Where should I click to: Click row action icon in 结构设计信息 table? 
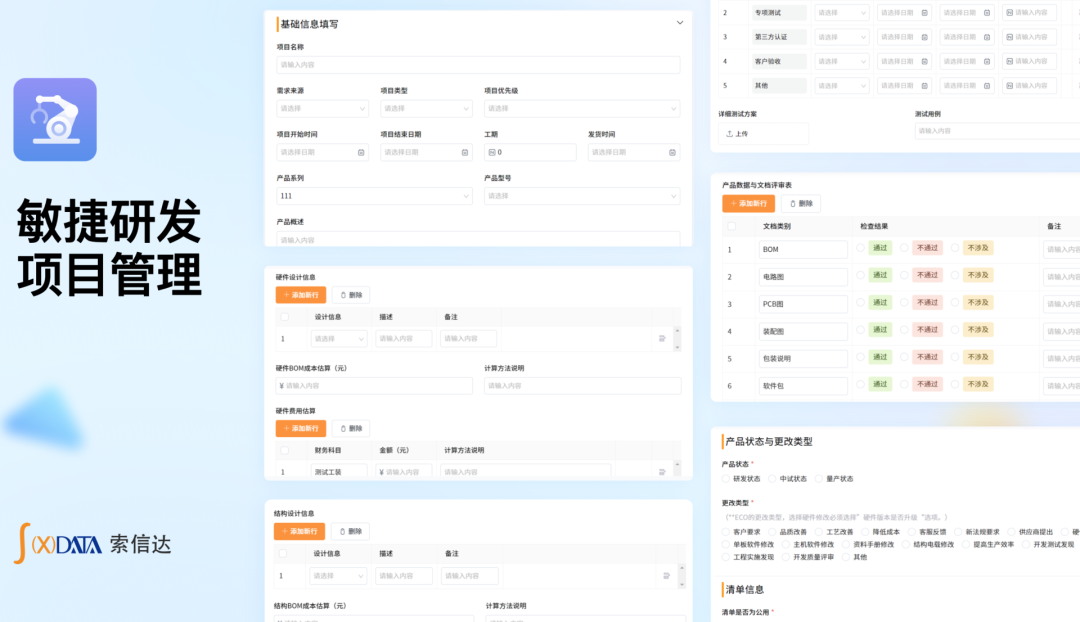662,576
